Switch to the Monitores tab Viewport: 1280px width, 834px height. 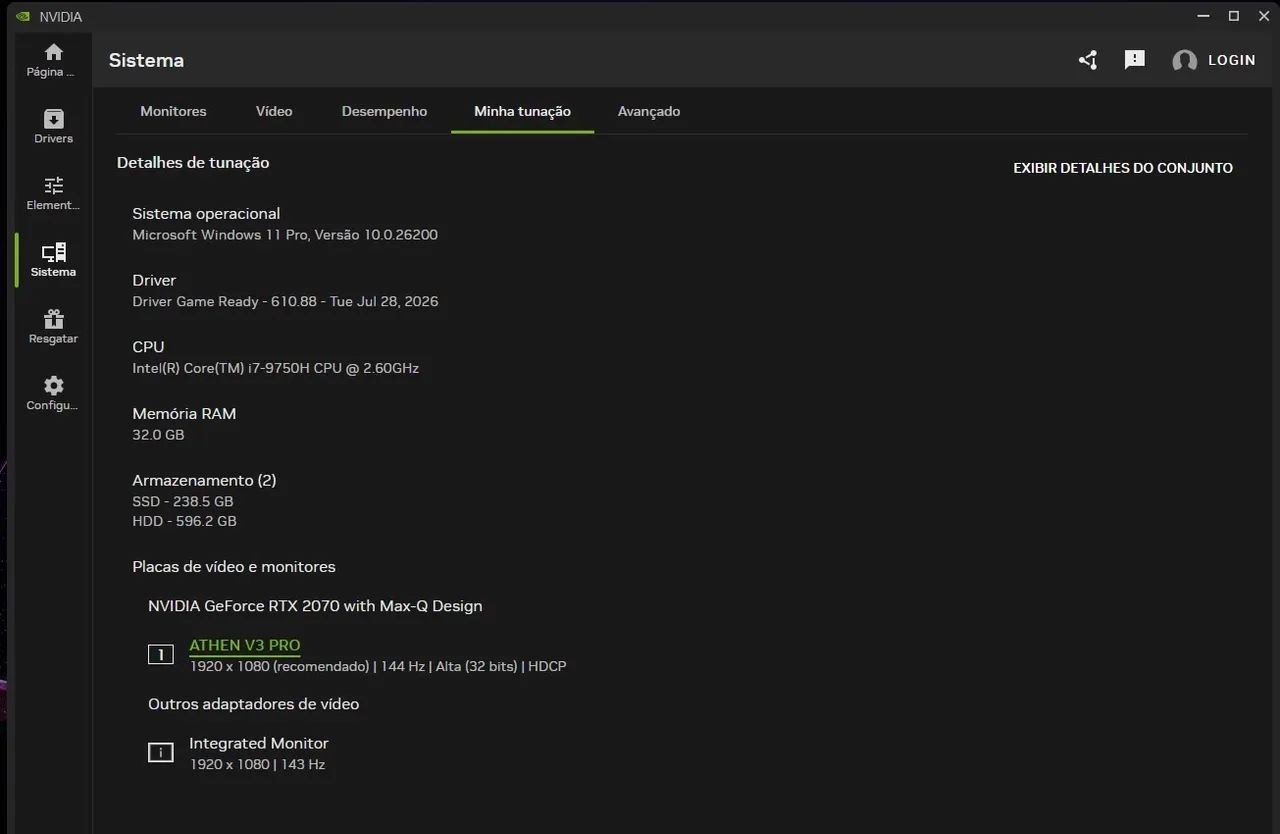(173, 111)
